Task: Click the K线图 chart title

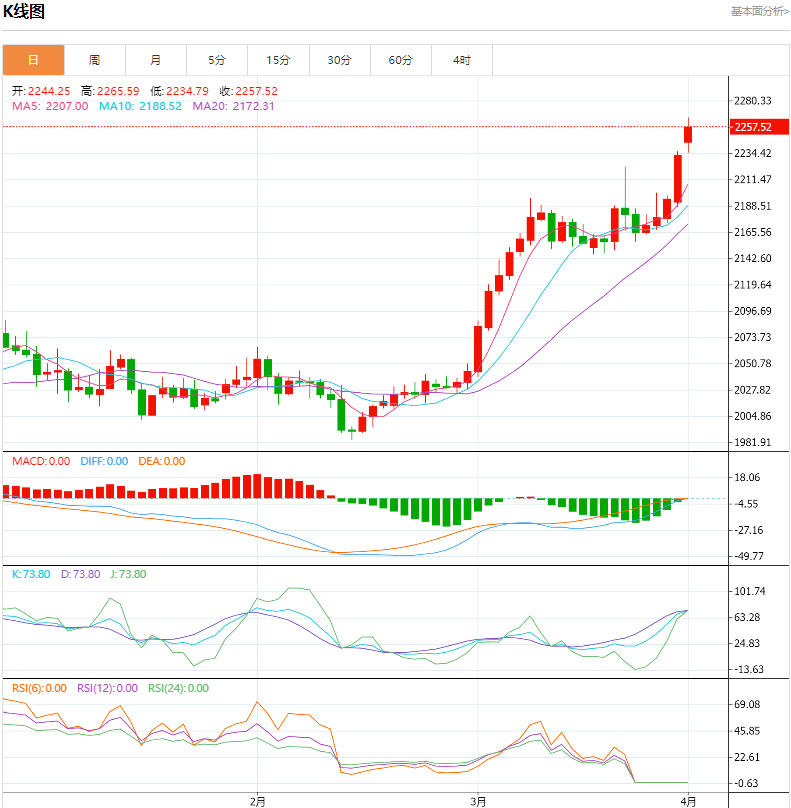Action: (24, 11)
